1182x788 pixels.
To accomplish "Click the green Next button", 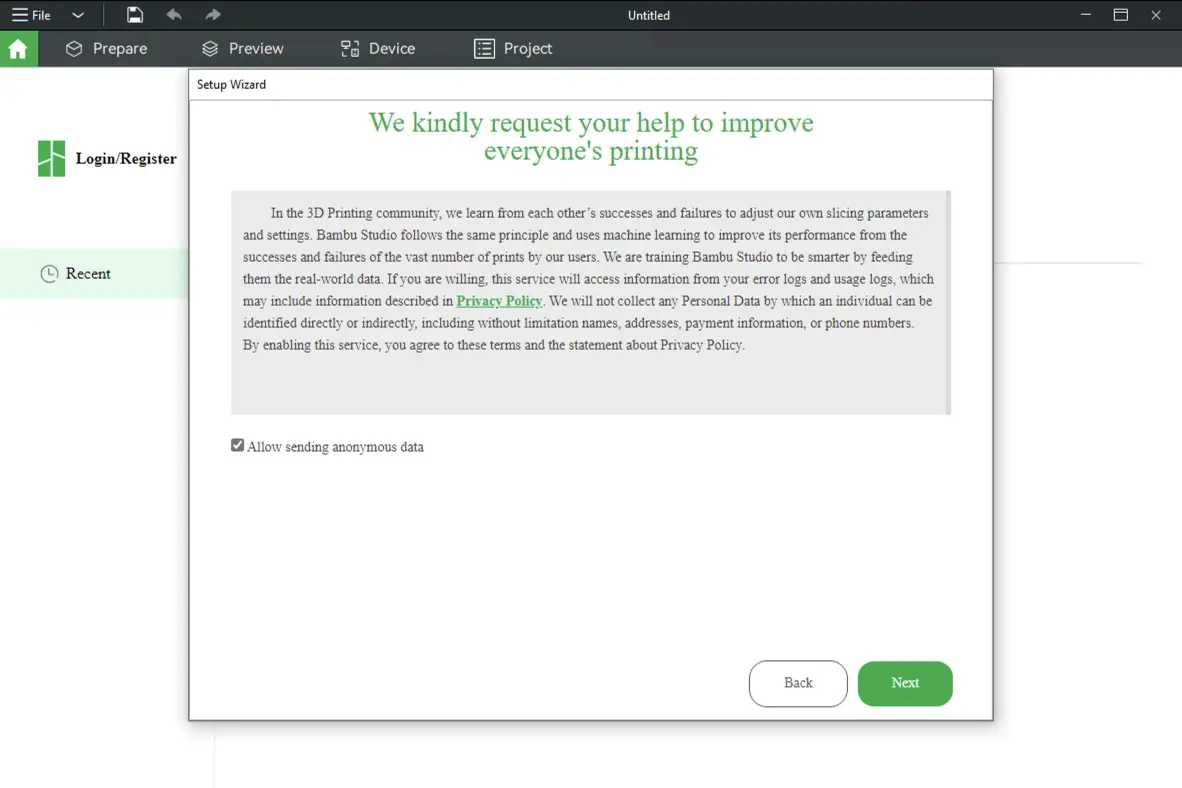I will point(905,683).
